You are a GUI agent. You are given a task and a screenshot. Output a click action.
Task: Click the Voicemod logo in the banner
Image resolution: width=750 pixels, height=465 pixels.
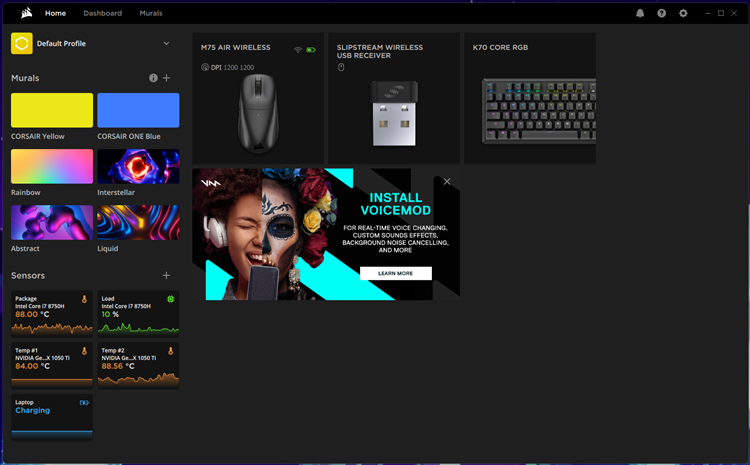coord(210,183)
